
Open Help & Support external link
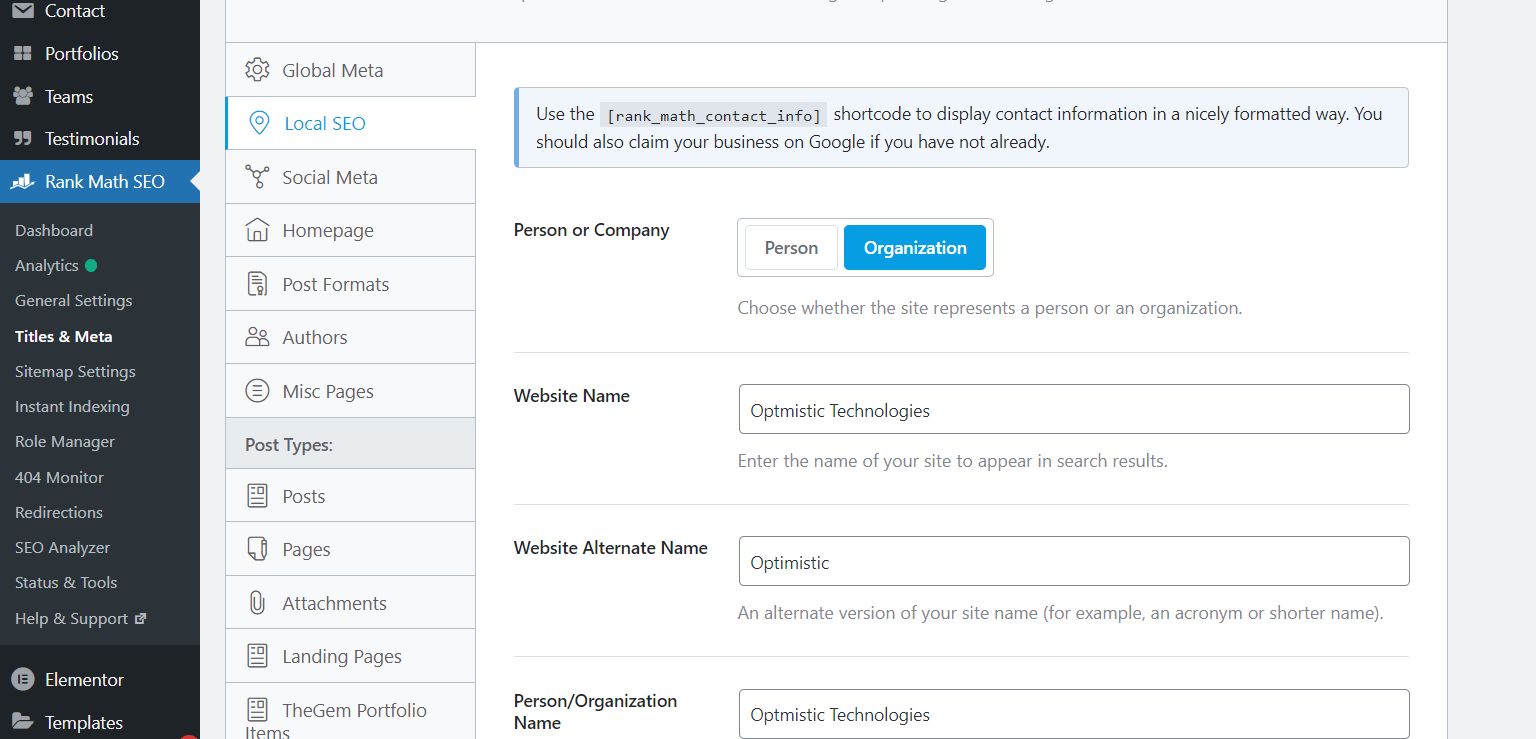(x=80, y=618)
